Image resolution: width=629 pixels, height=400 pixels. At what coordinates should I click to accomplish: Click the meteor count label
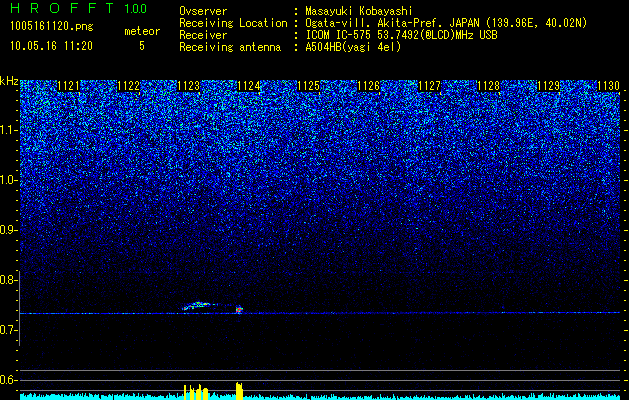pyautogui.click(x=142, y=31)
